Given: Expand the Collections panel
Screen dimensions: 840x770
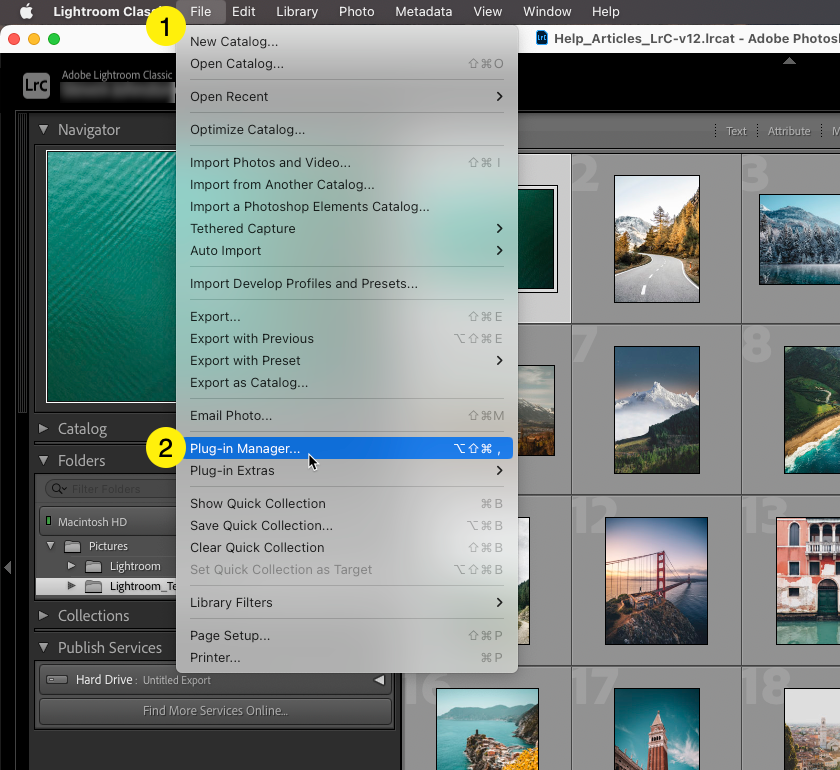Looking at the screenshot, I should click(43, 615).
